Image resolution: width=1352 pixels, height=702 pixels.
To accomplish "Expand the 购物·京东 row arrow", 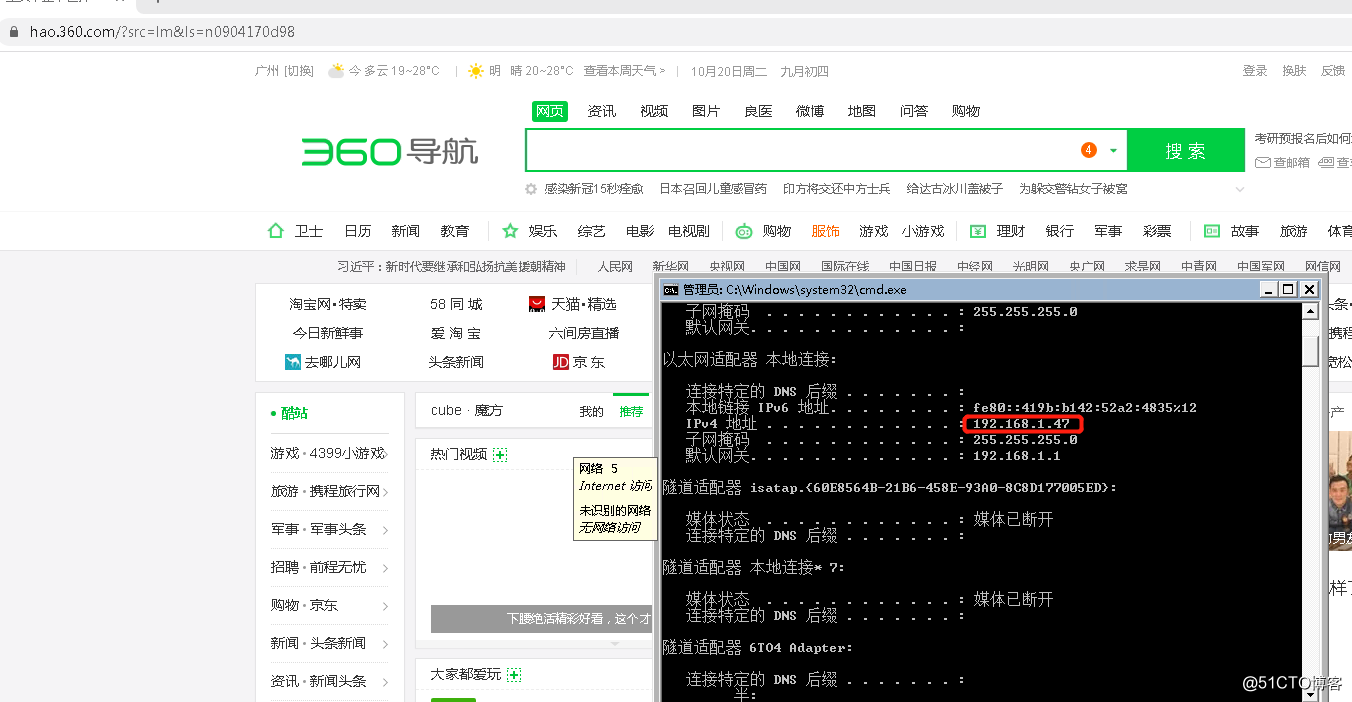I will [385, 606].
